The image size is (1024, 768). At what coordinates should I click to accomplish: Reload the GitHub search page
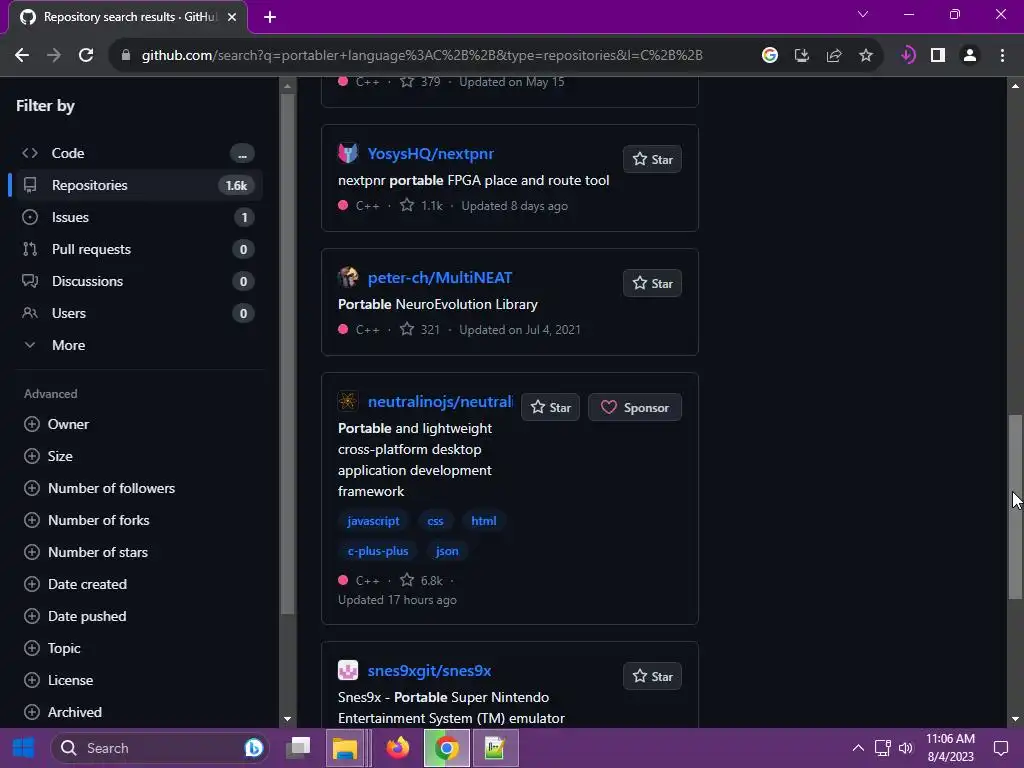tap(86, 56)
